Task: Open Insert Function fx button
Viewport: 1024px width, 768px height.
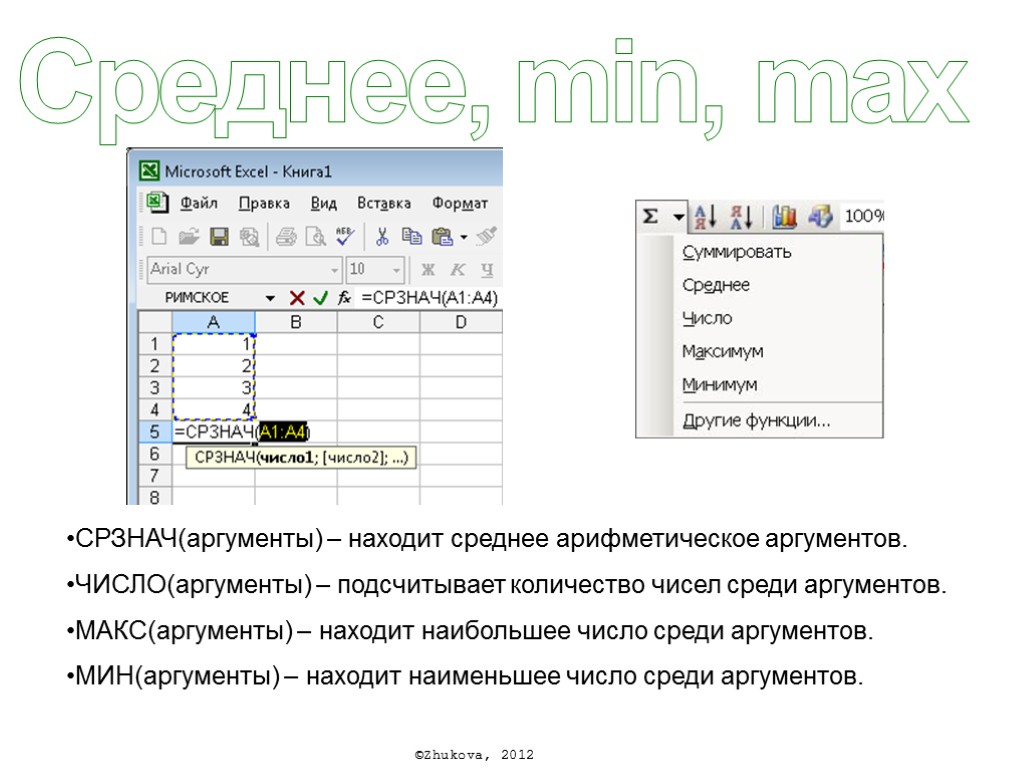Action: pyautogui.click(x=344, y=298)
